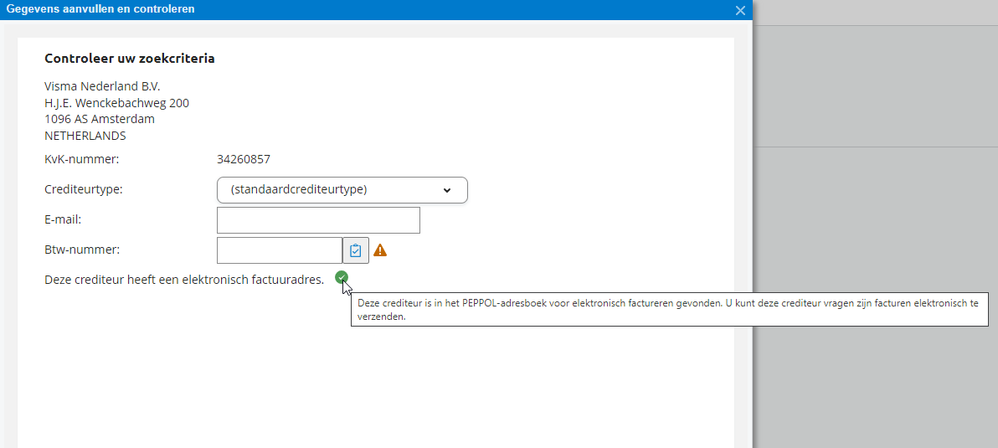The height and width of the screenshot is (448, 998).
Task: Click the dialog title bar text
Action: pos(101,9)
